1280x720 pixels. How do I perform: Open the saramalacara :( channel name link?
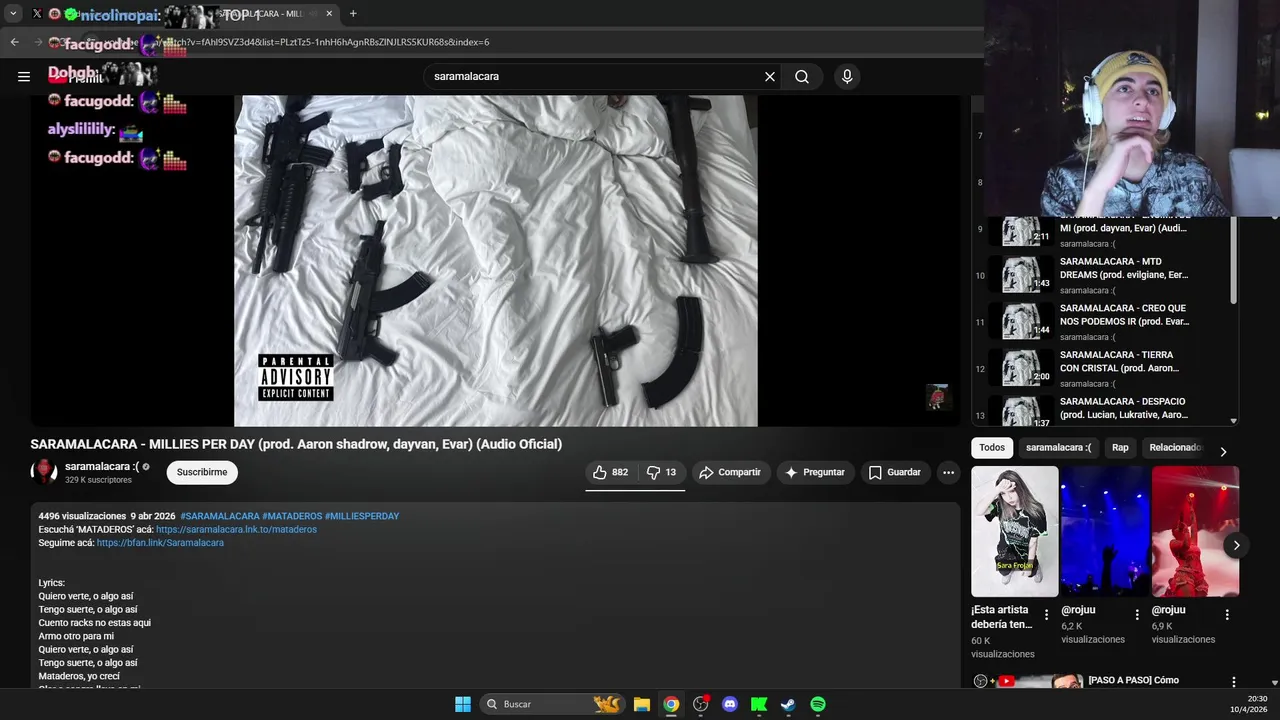point(102,466)
